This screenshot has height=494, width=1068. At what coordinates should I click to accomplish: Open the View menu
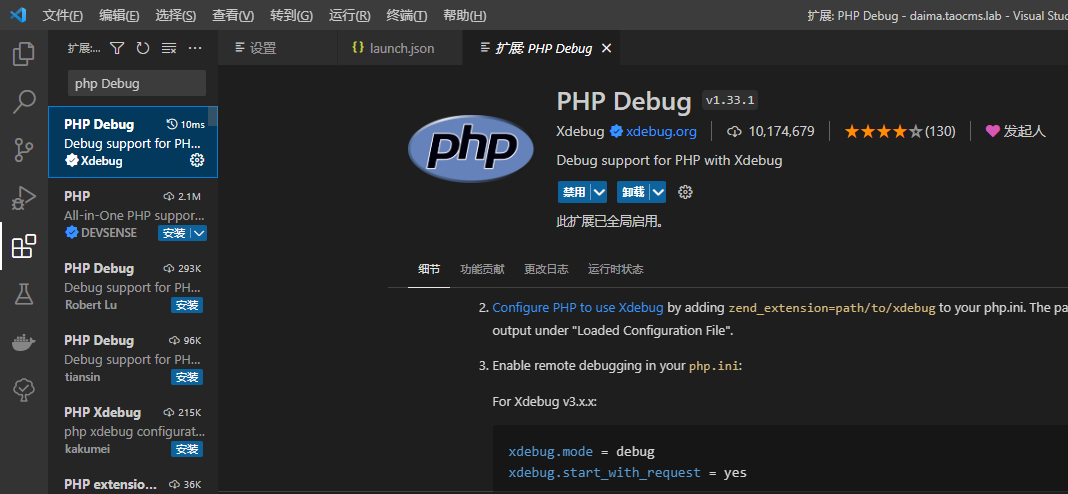pyautogui.click(x=233, y=16)
